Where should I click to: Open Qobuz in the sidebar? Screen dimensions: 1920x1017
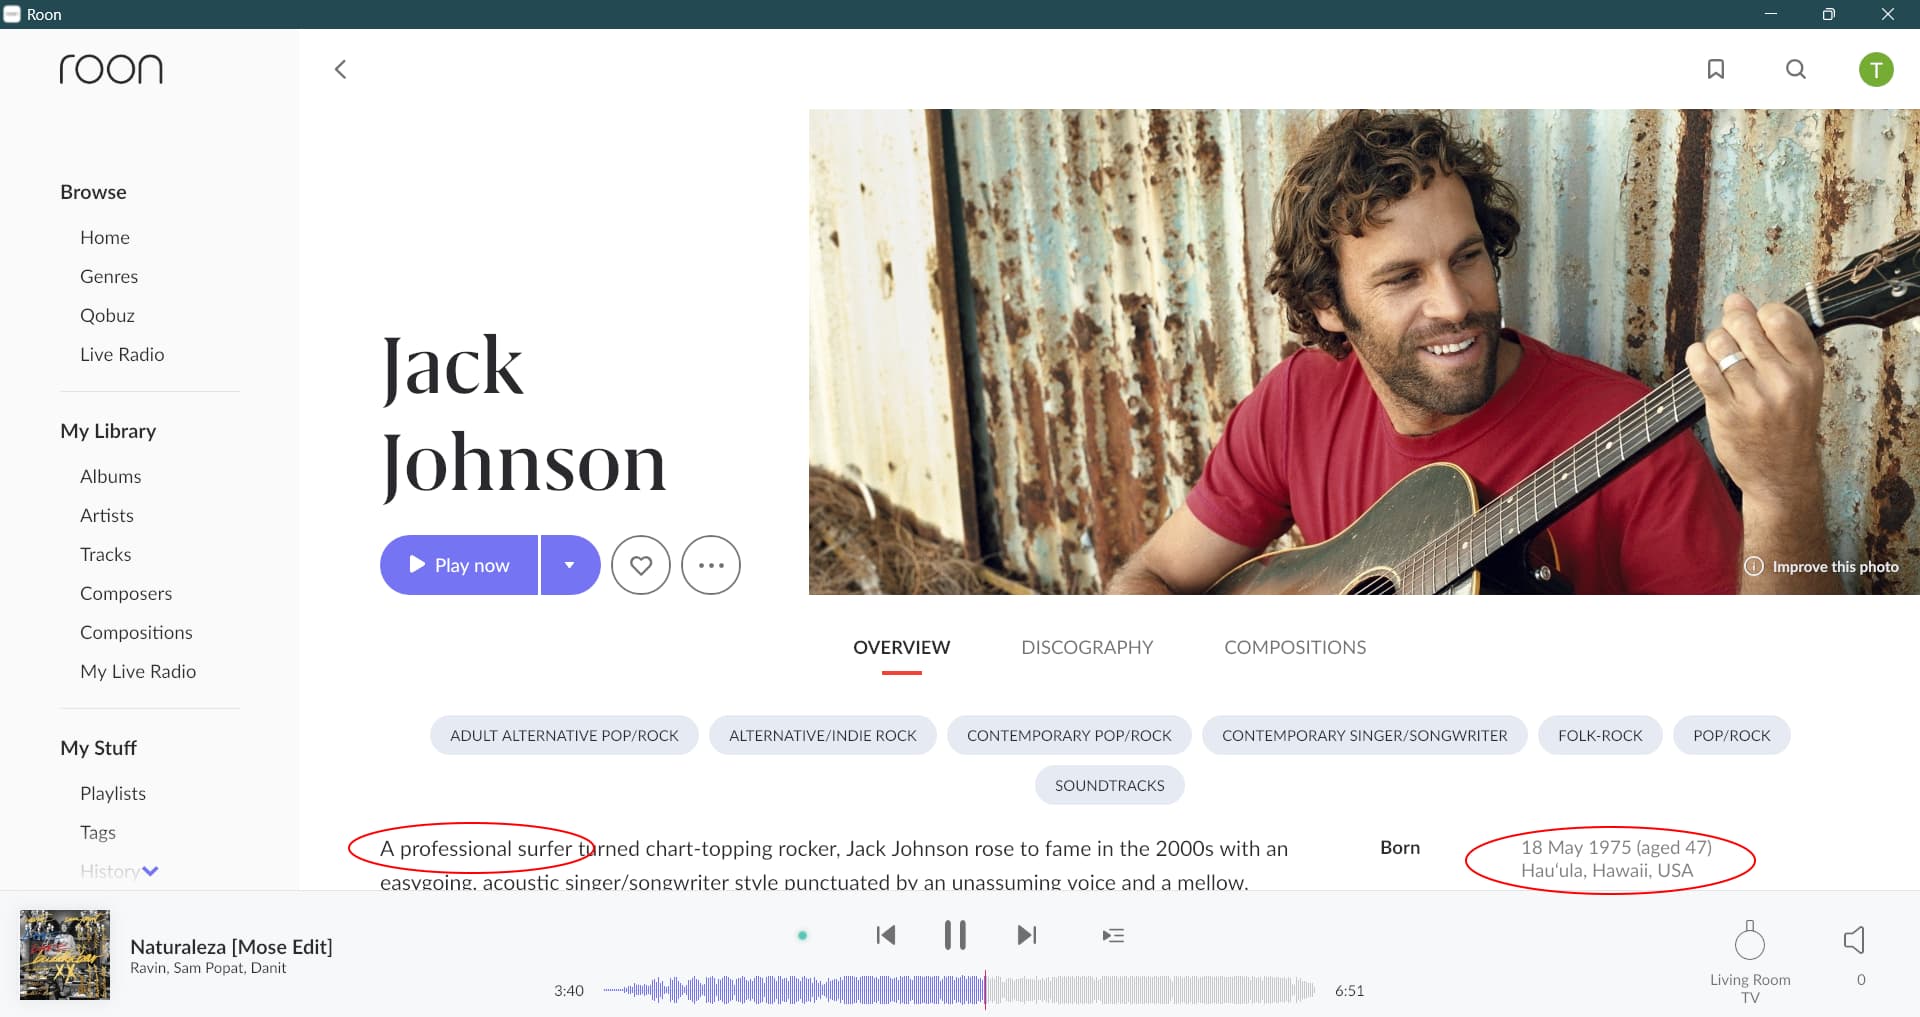tap(107, 315)
